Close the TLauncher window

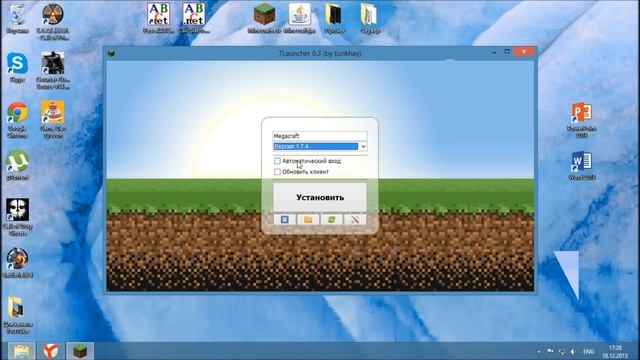524,51
